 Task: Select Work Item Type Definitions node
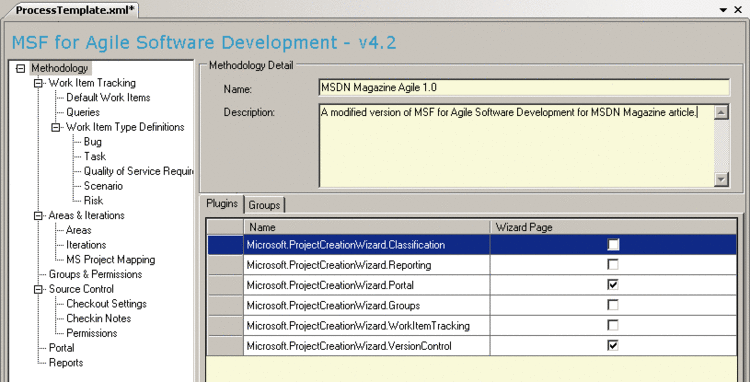[x=125, y=127]
